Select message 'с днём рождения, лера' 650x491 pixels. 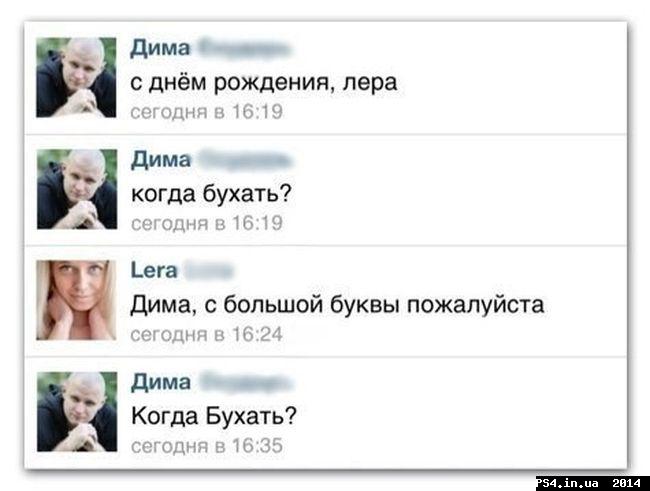(x=264, y=83)
